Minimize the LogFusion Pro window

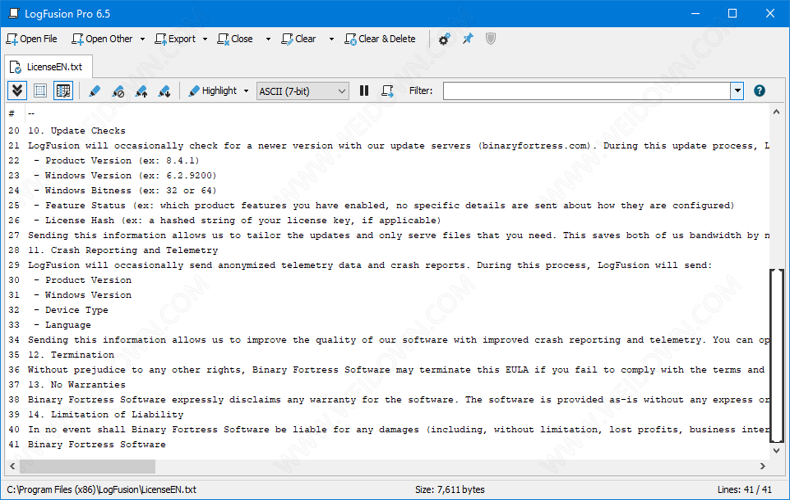pyautogui.click(x=695, y=14)
